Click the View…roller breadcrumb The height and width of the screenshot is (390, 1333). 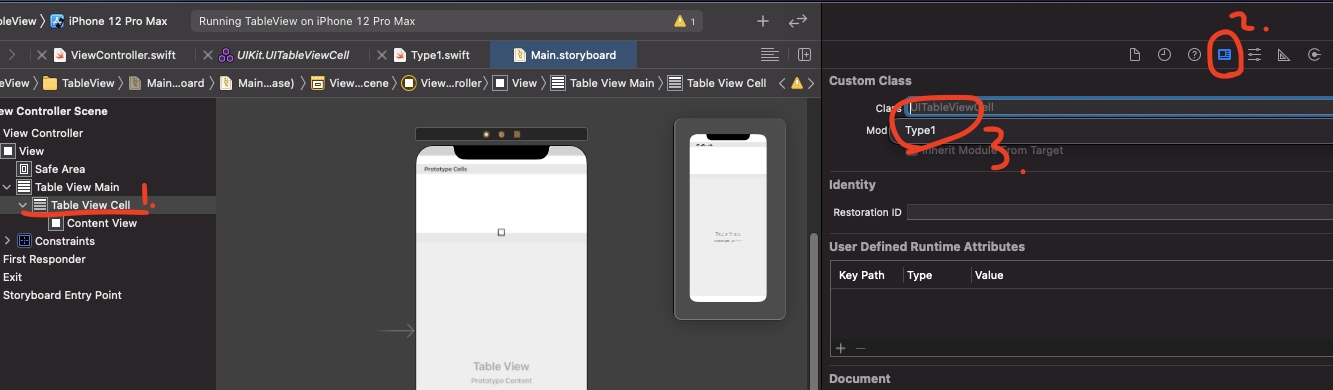441,83
